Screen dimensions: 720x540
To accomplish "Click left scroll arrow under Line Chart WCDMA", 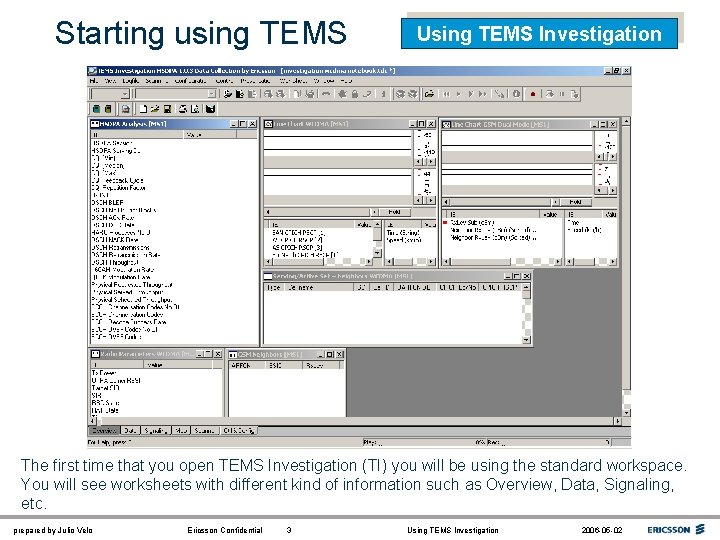I will tap(268, 212).
